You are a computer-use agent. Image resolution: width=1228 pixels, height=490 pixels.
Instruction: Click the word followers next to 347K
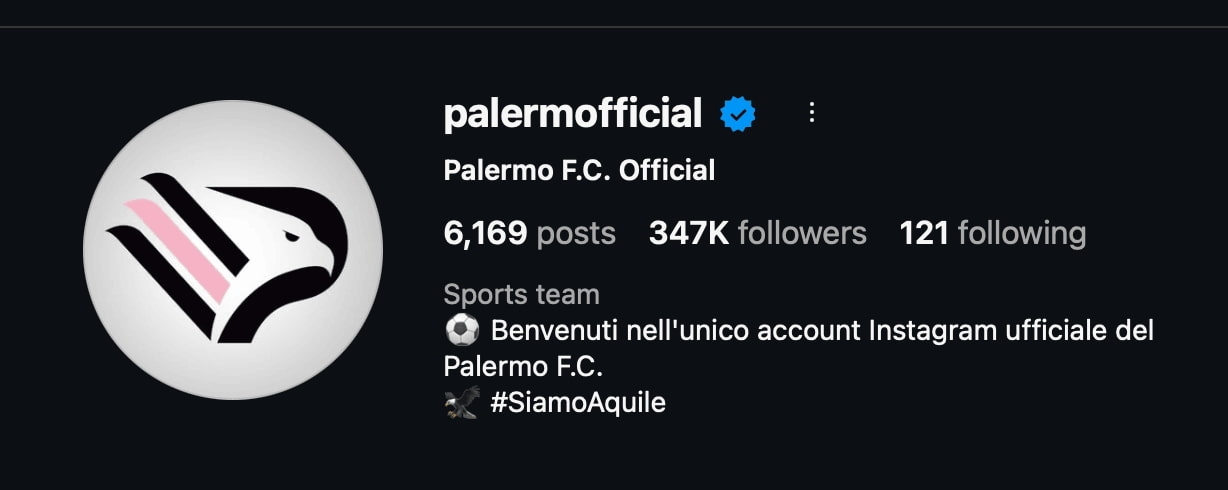click(802, 233)
